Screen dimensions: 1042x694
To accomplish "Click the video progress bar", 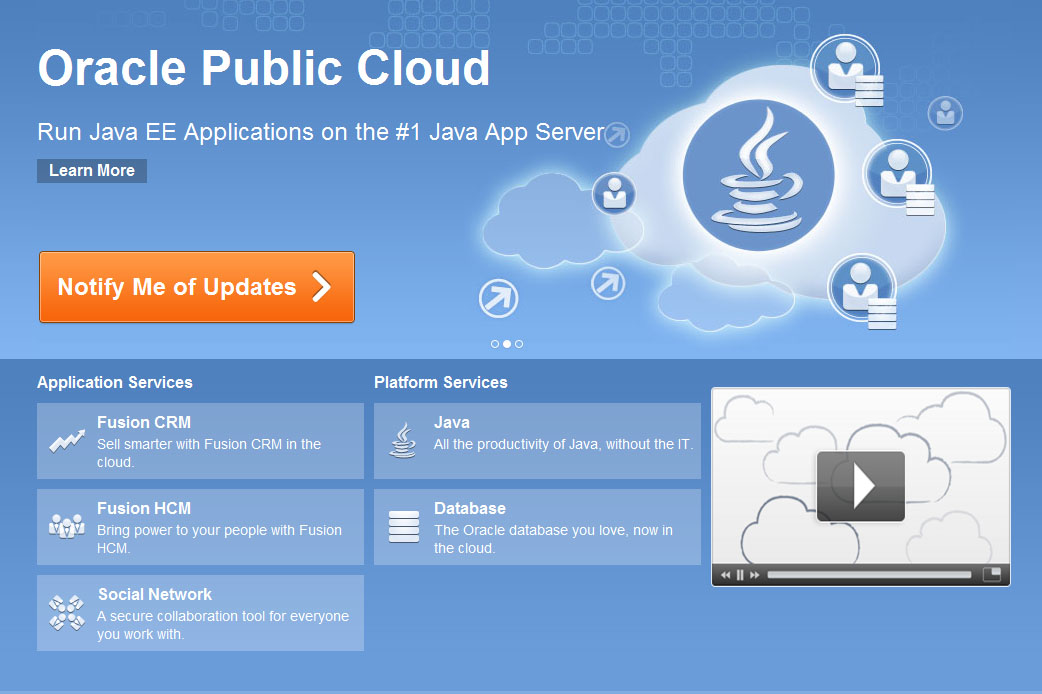I will tap(869, 575).
